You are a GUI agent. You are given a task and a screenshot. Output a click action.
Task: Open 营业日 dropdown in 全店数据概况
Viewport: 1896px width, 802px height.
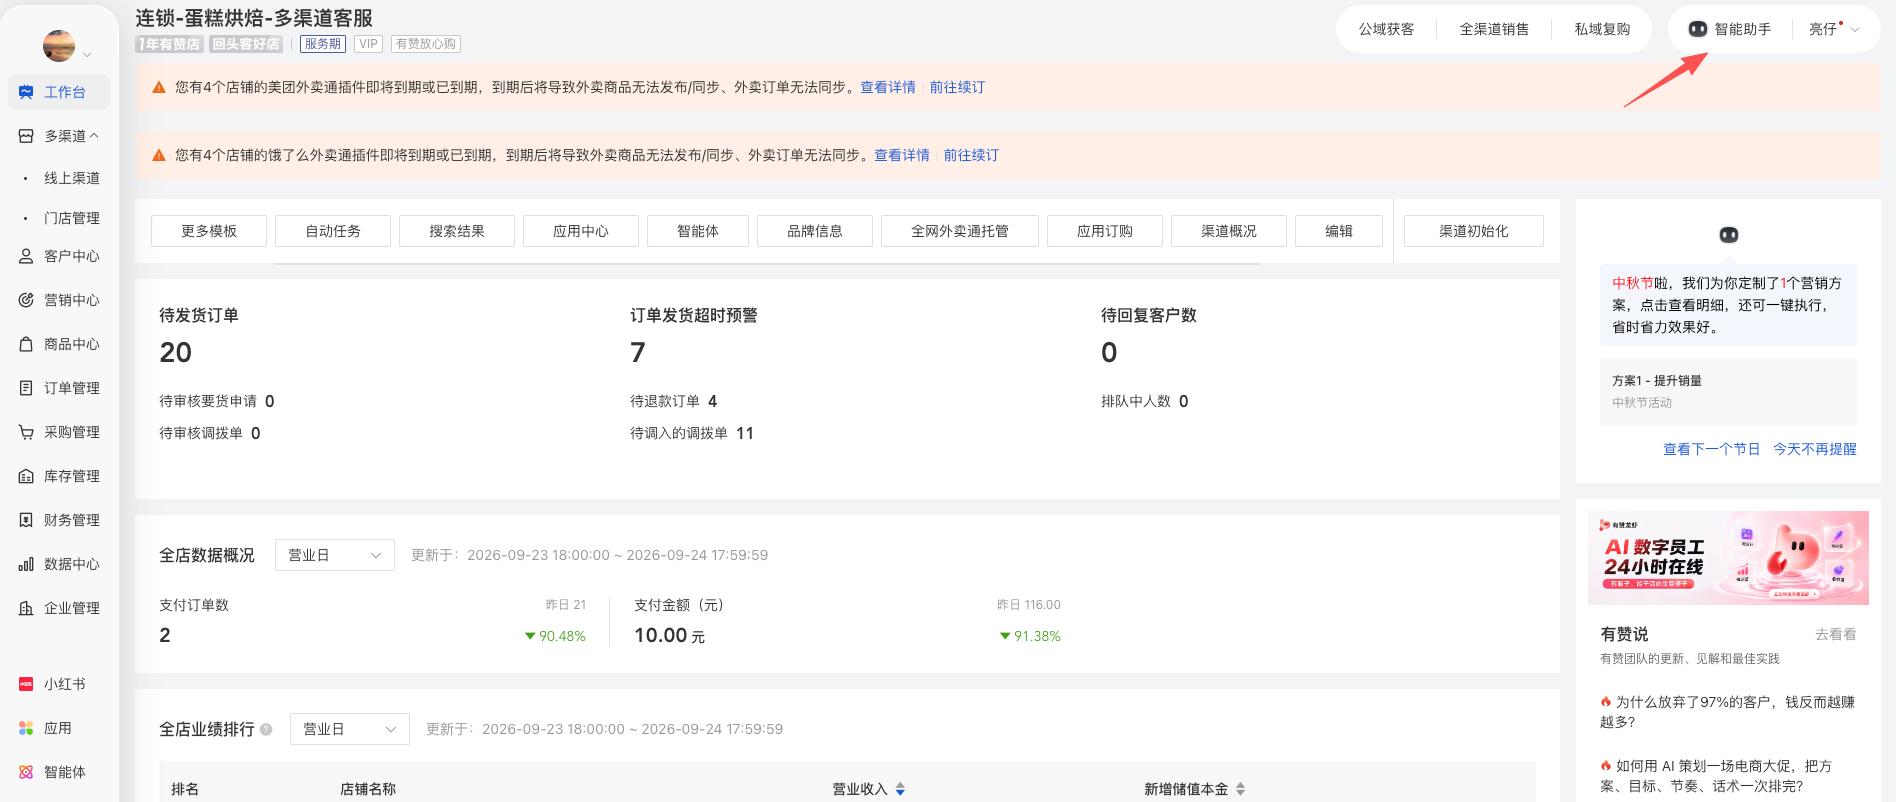(x=335, y=555)
